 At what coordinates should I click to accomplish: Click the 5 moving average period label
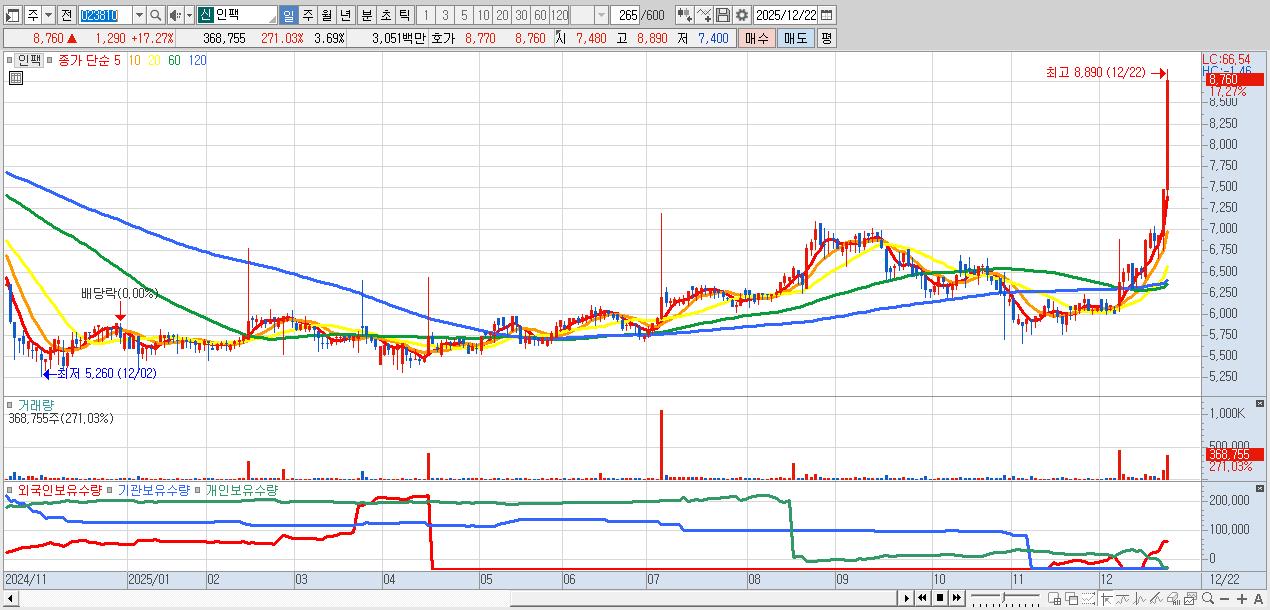118,60
